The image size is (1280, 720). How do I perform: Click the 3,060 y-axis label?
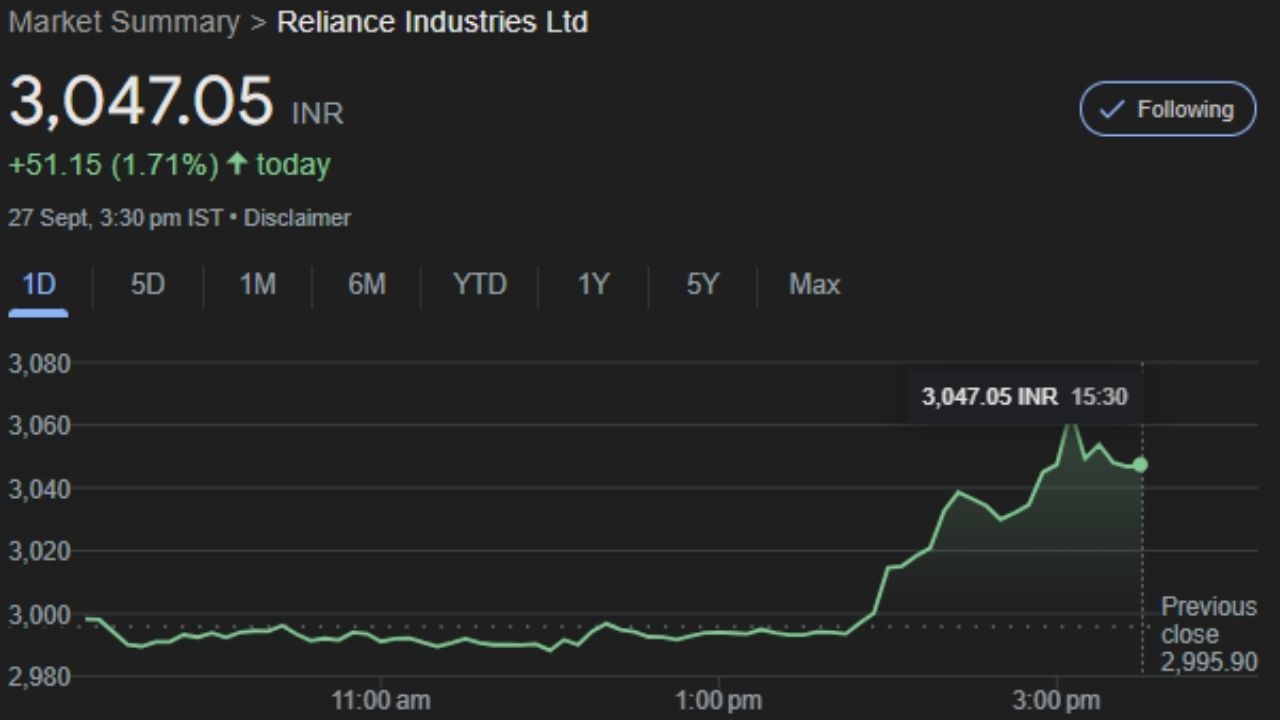40,426
